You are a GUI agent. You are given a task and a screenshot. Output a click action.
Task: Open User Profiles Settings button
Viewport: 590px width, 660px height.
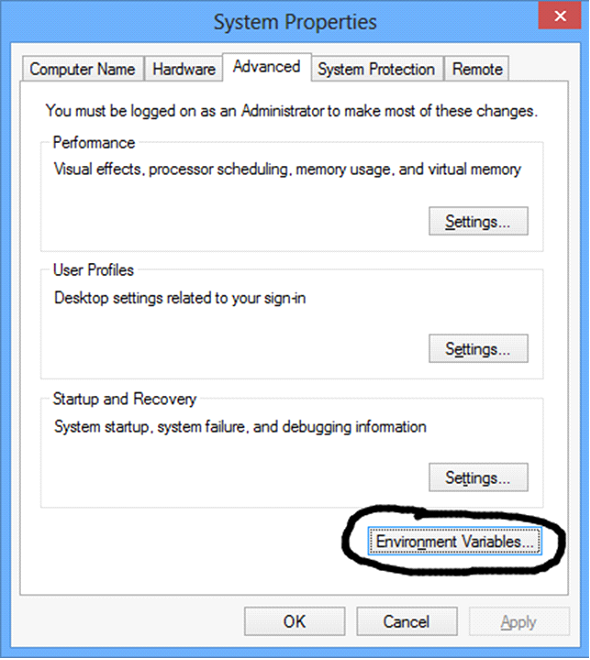click(x=478, y=349)
